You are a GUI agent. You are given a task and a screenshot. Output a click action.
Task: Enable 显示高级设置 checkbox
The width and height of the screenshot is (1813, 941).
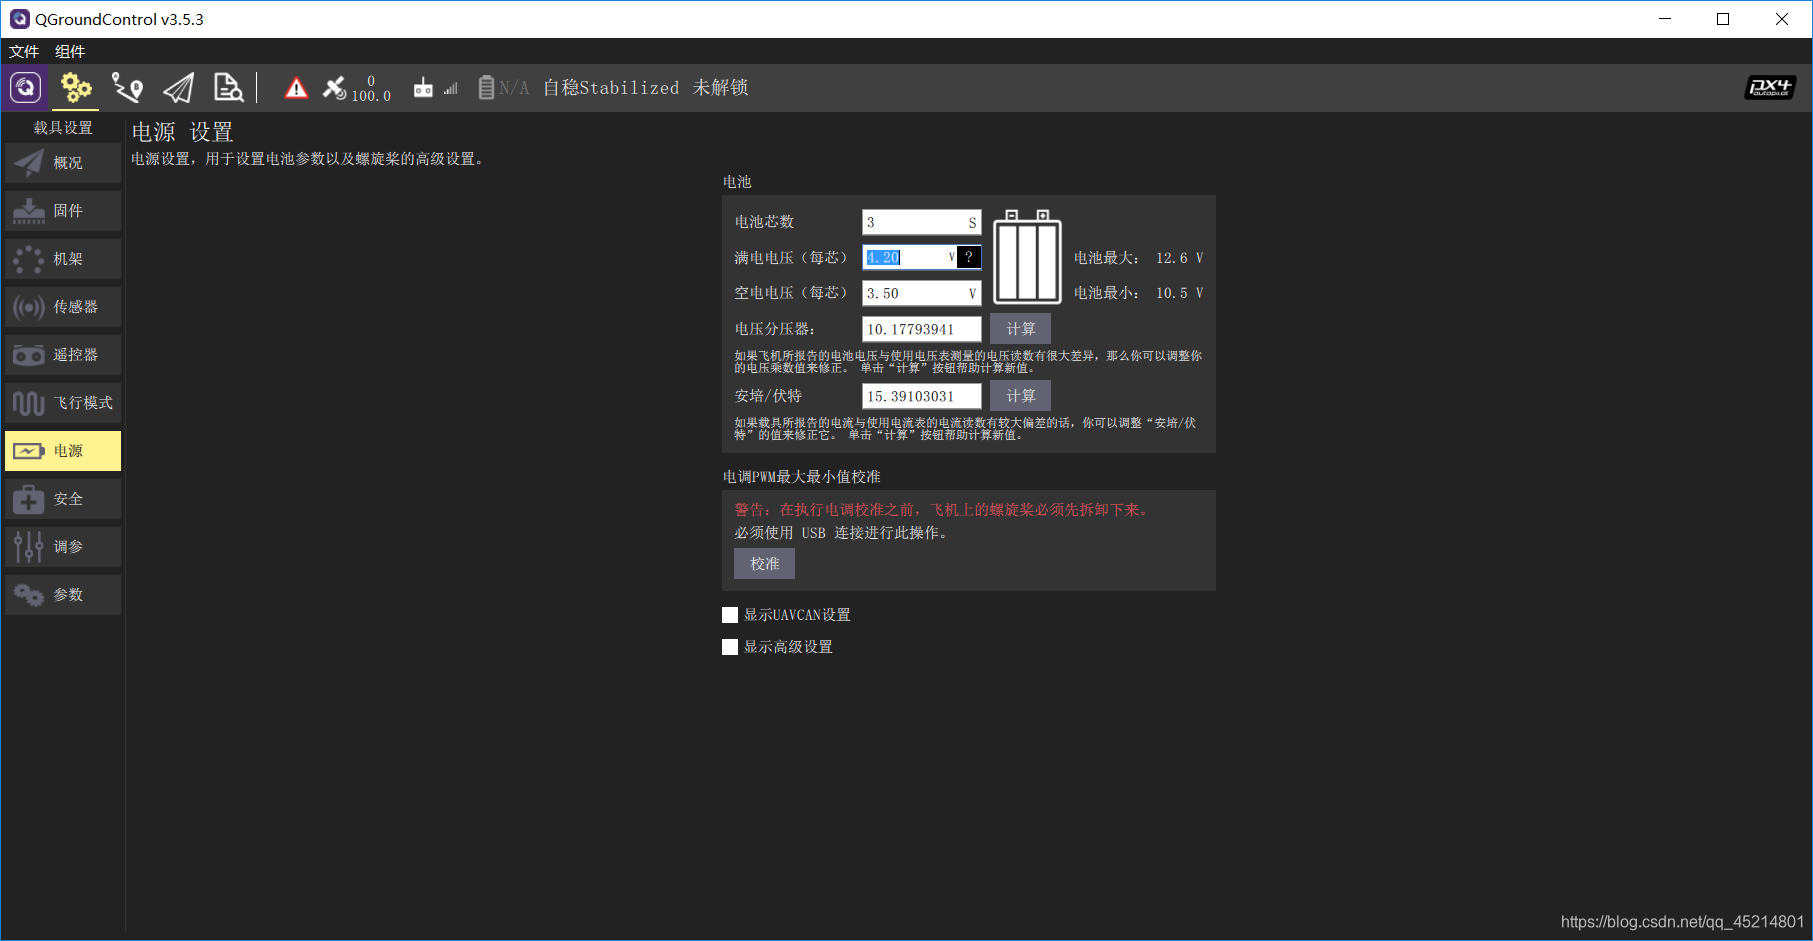tap(730, 647)
